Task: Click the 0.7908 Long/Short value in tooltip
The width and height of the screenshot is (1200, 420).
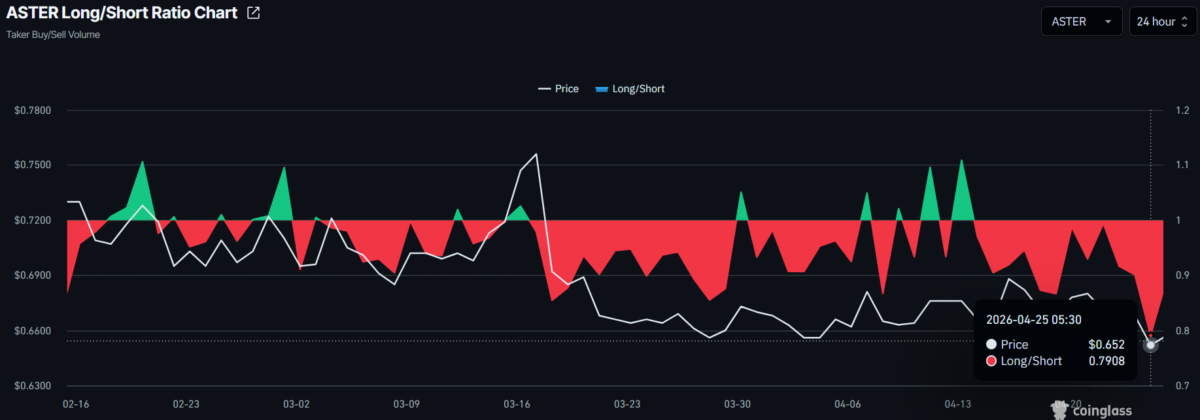Action: (1107, 360)
